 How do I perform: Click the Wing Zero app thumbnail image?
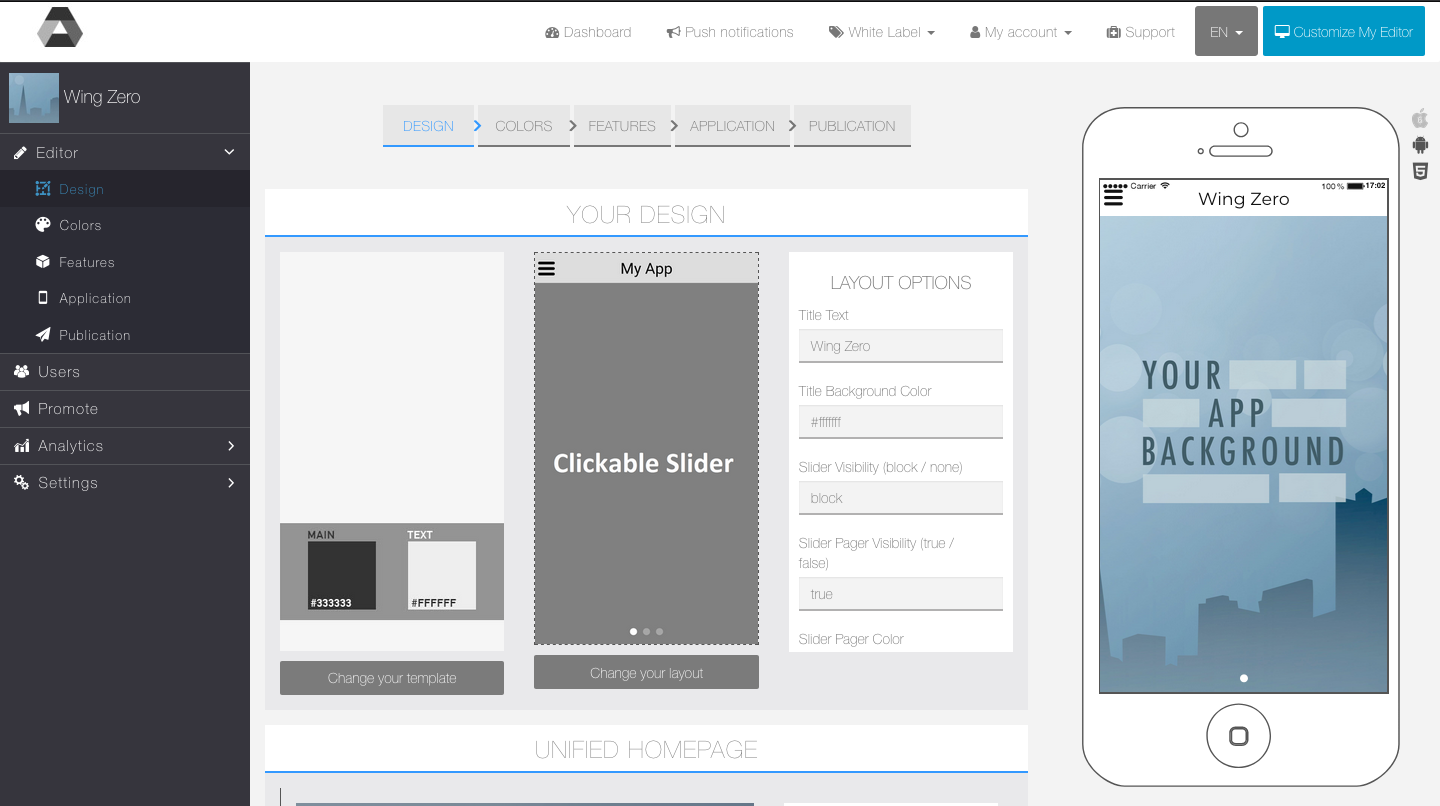[34, 98]
